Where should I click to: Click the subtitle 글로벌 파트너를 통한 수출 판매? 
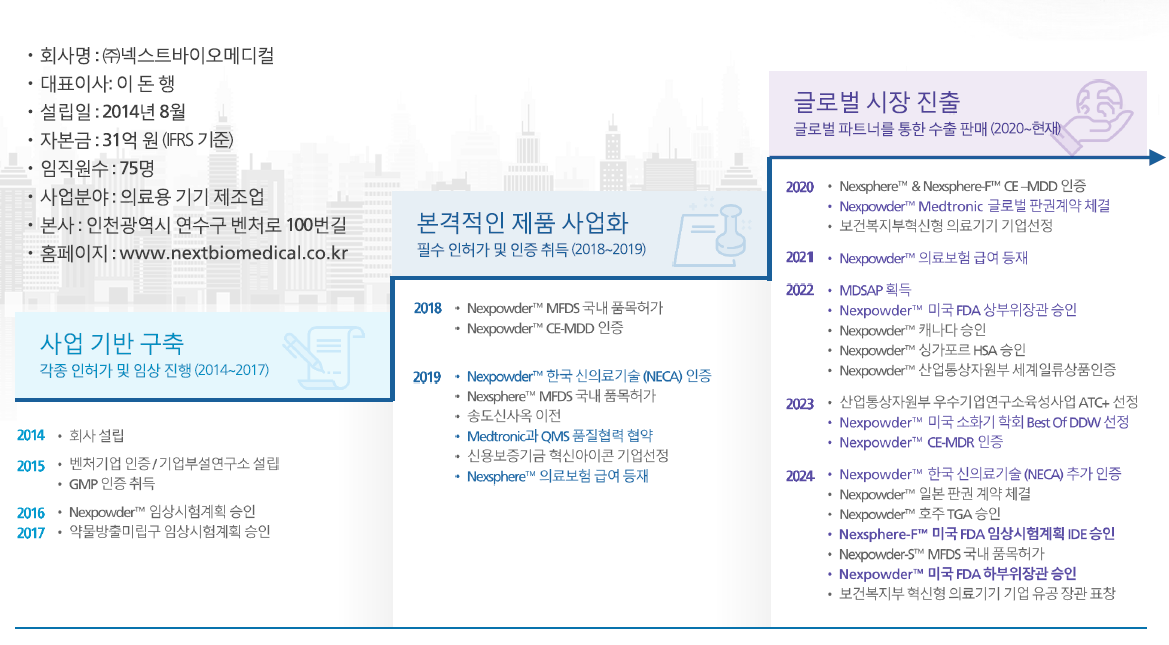(x=890, y=129)
